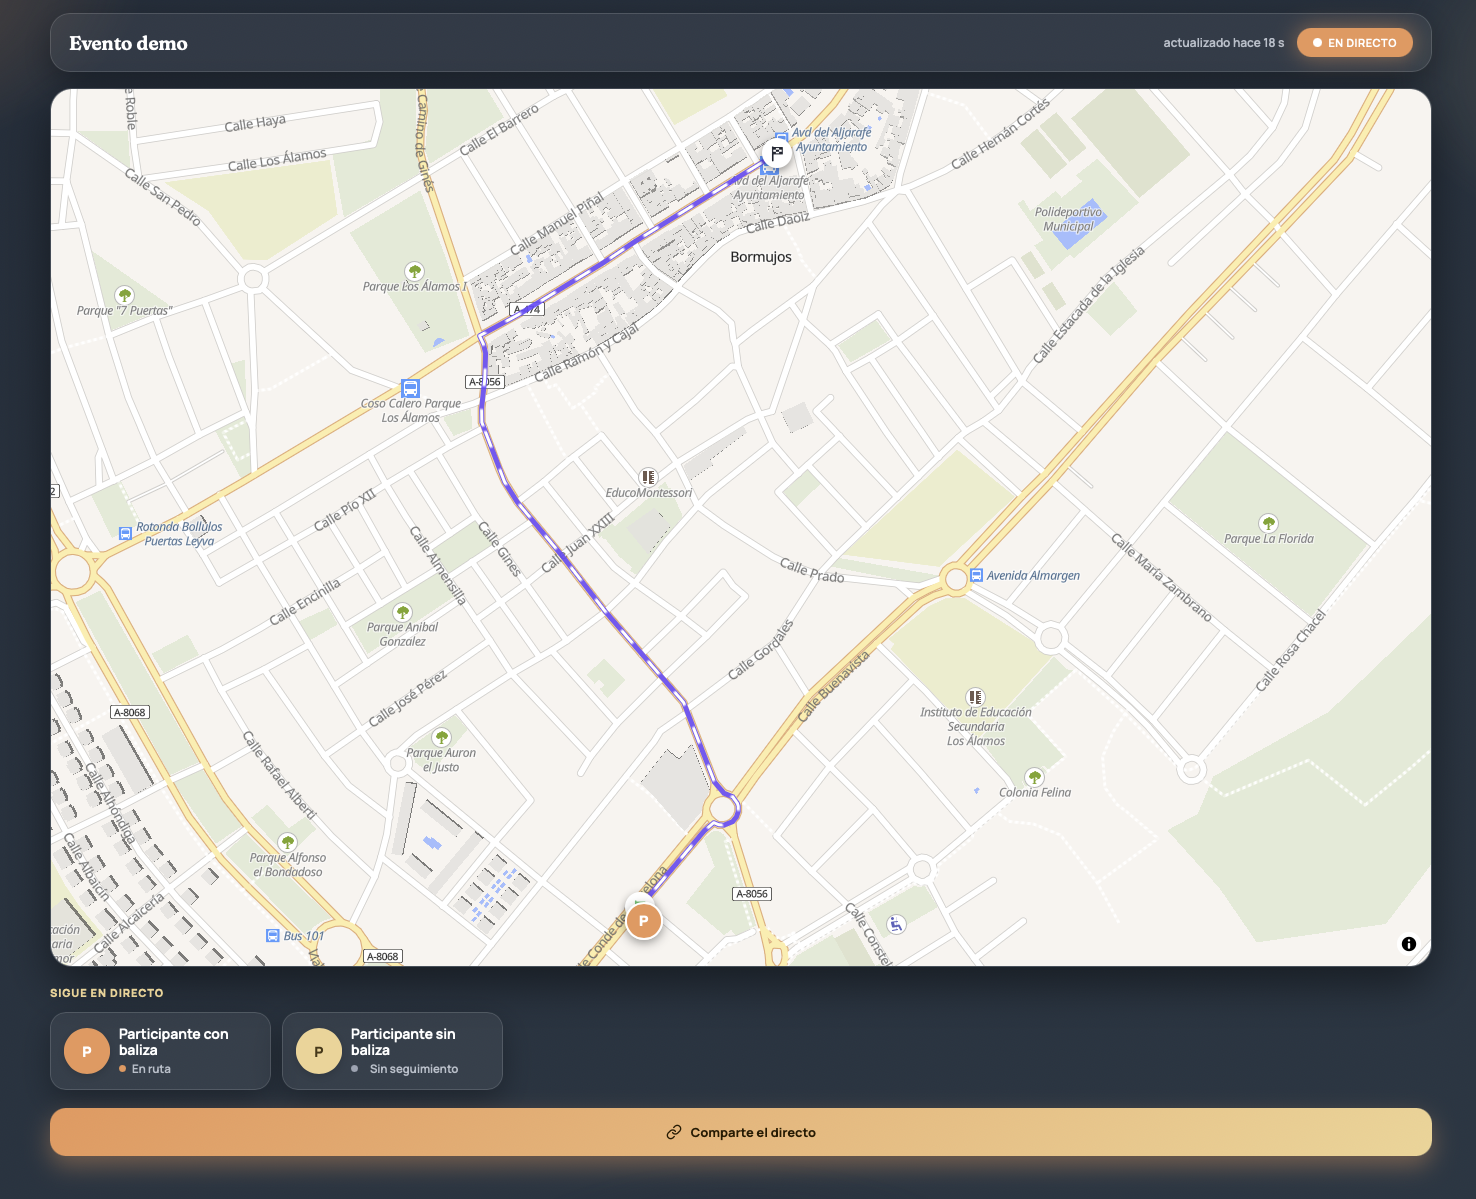1476x1199 pixels.
Task: Click the Calle Rosa Chacel label
Action: click(1291, 650)
